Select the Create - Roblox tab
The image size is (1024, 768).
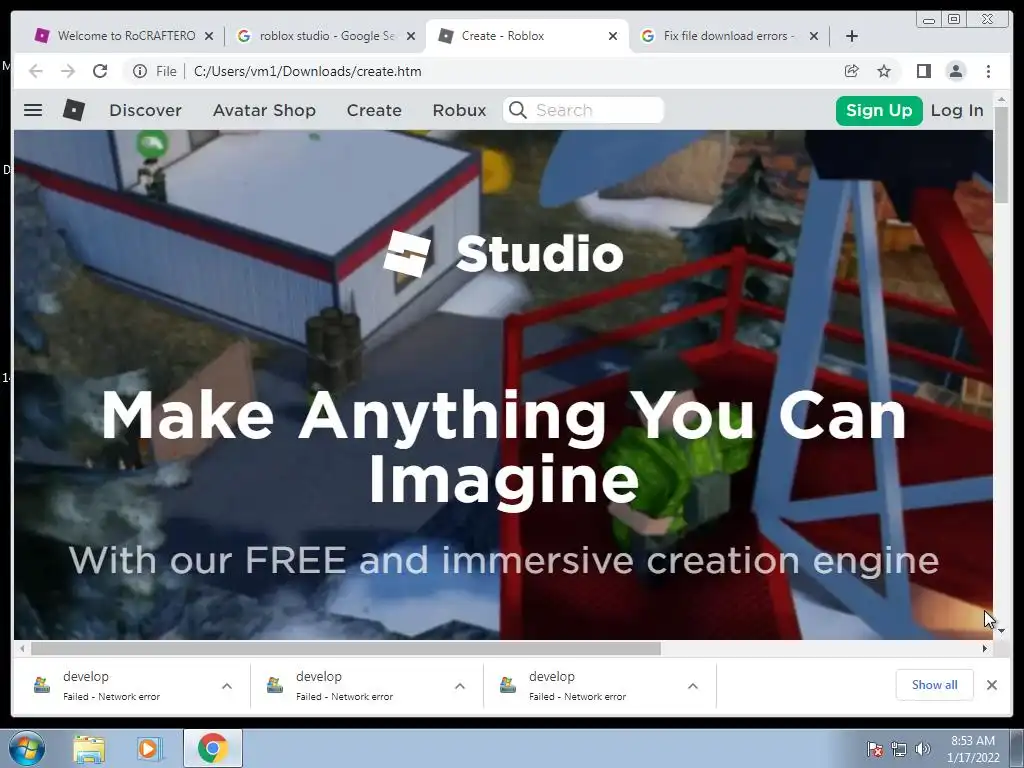527,36
